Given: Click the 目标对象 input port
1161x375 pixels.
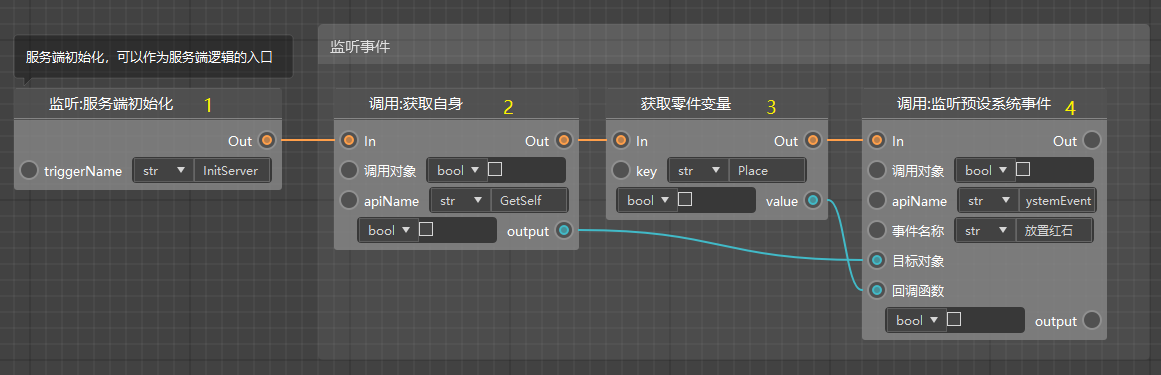Looking at the screenshot, I should (877, 260).
